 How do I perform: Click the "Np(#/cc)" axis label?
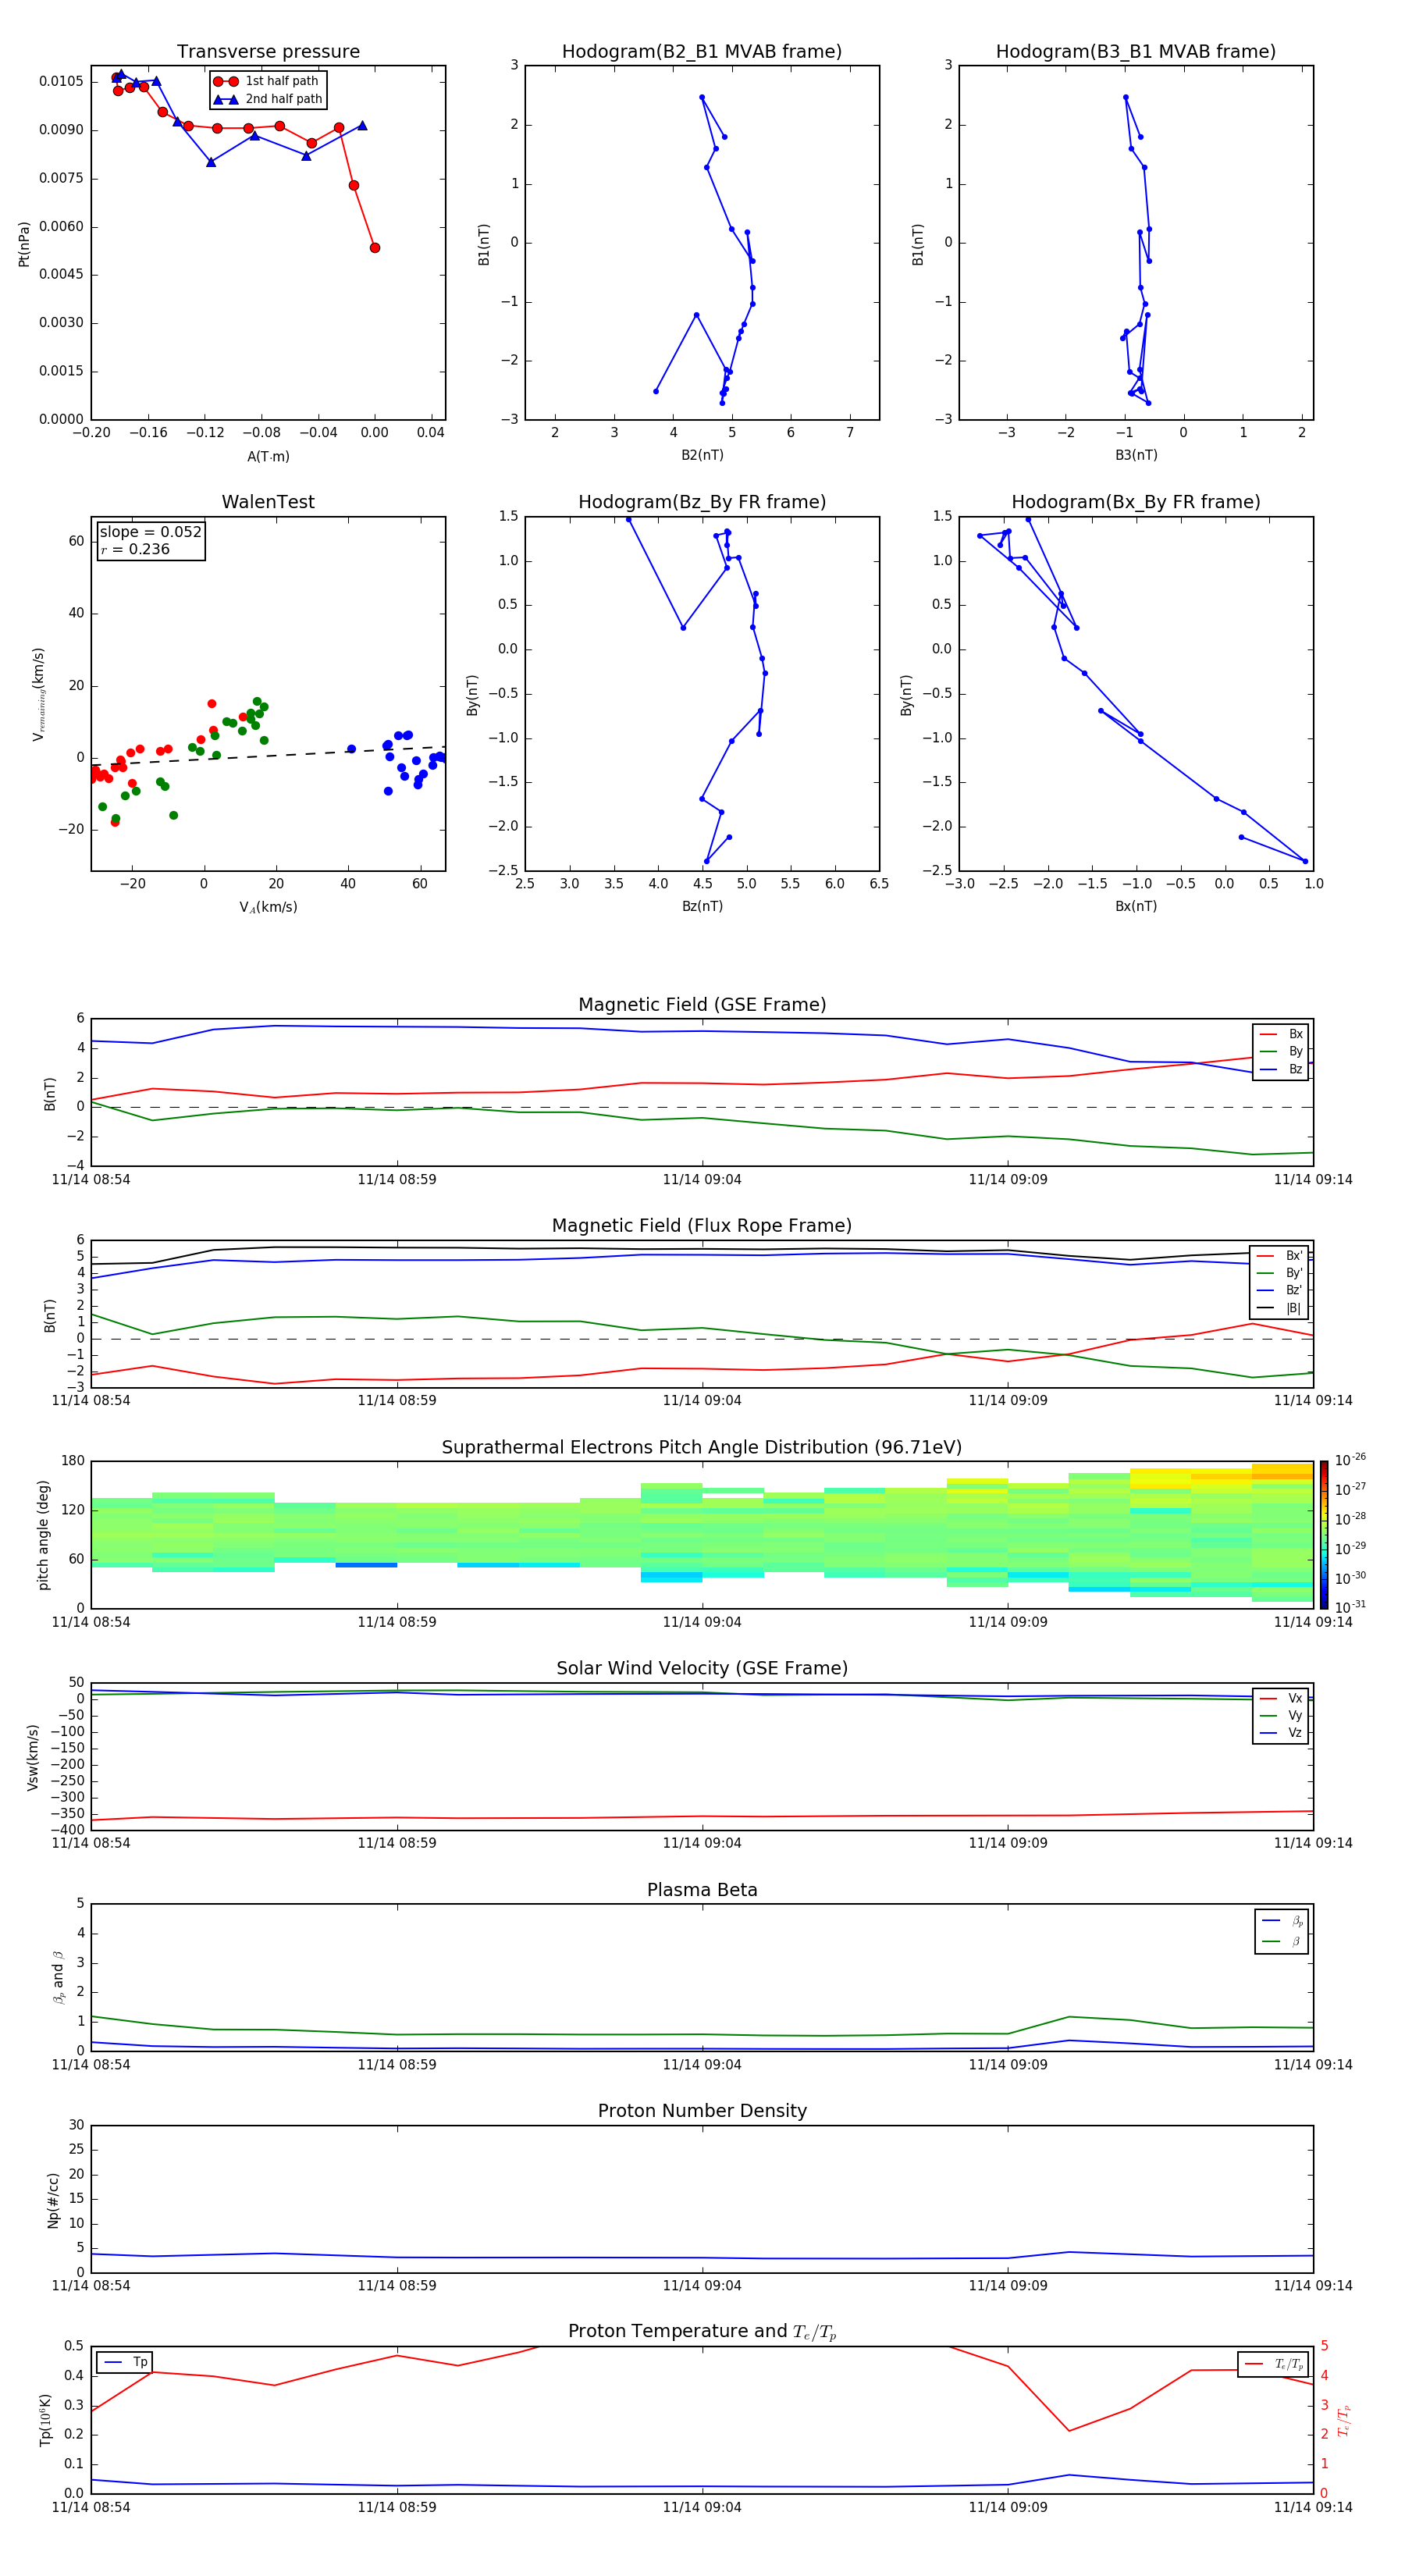[53, 2200]
